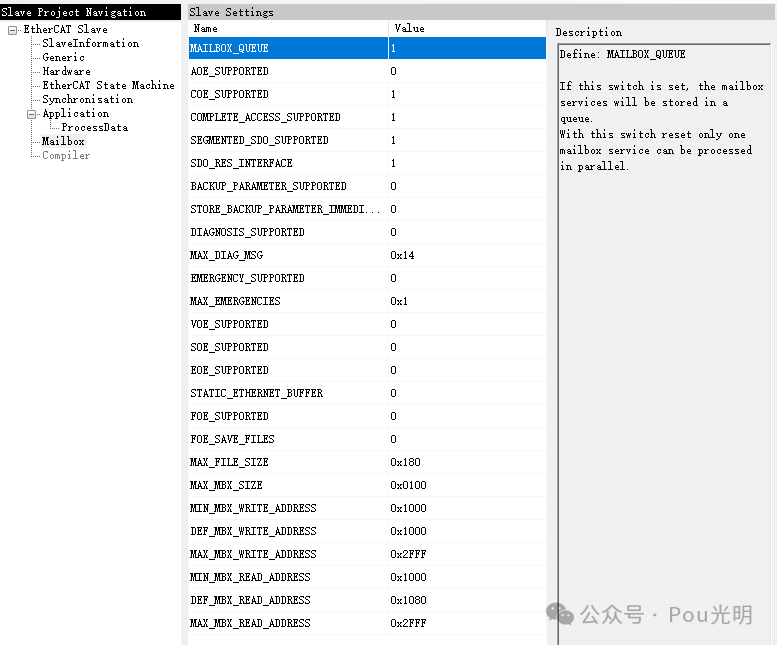Select the MAILBOX_QUEUE row

click(367, 48)
